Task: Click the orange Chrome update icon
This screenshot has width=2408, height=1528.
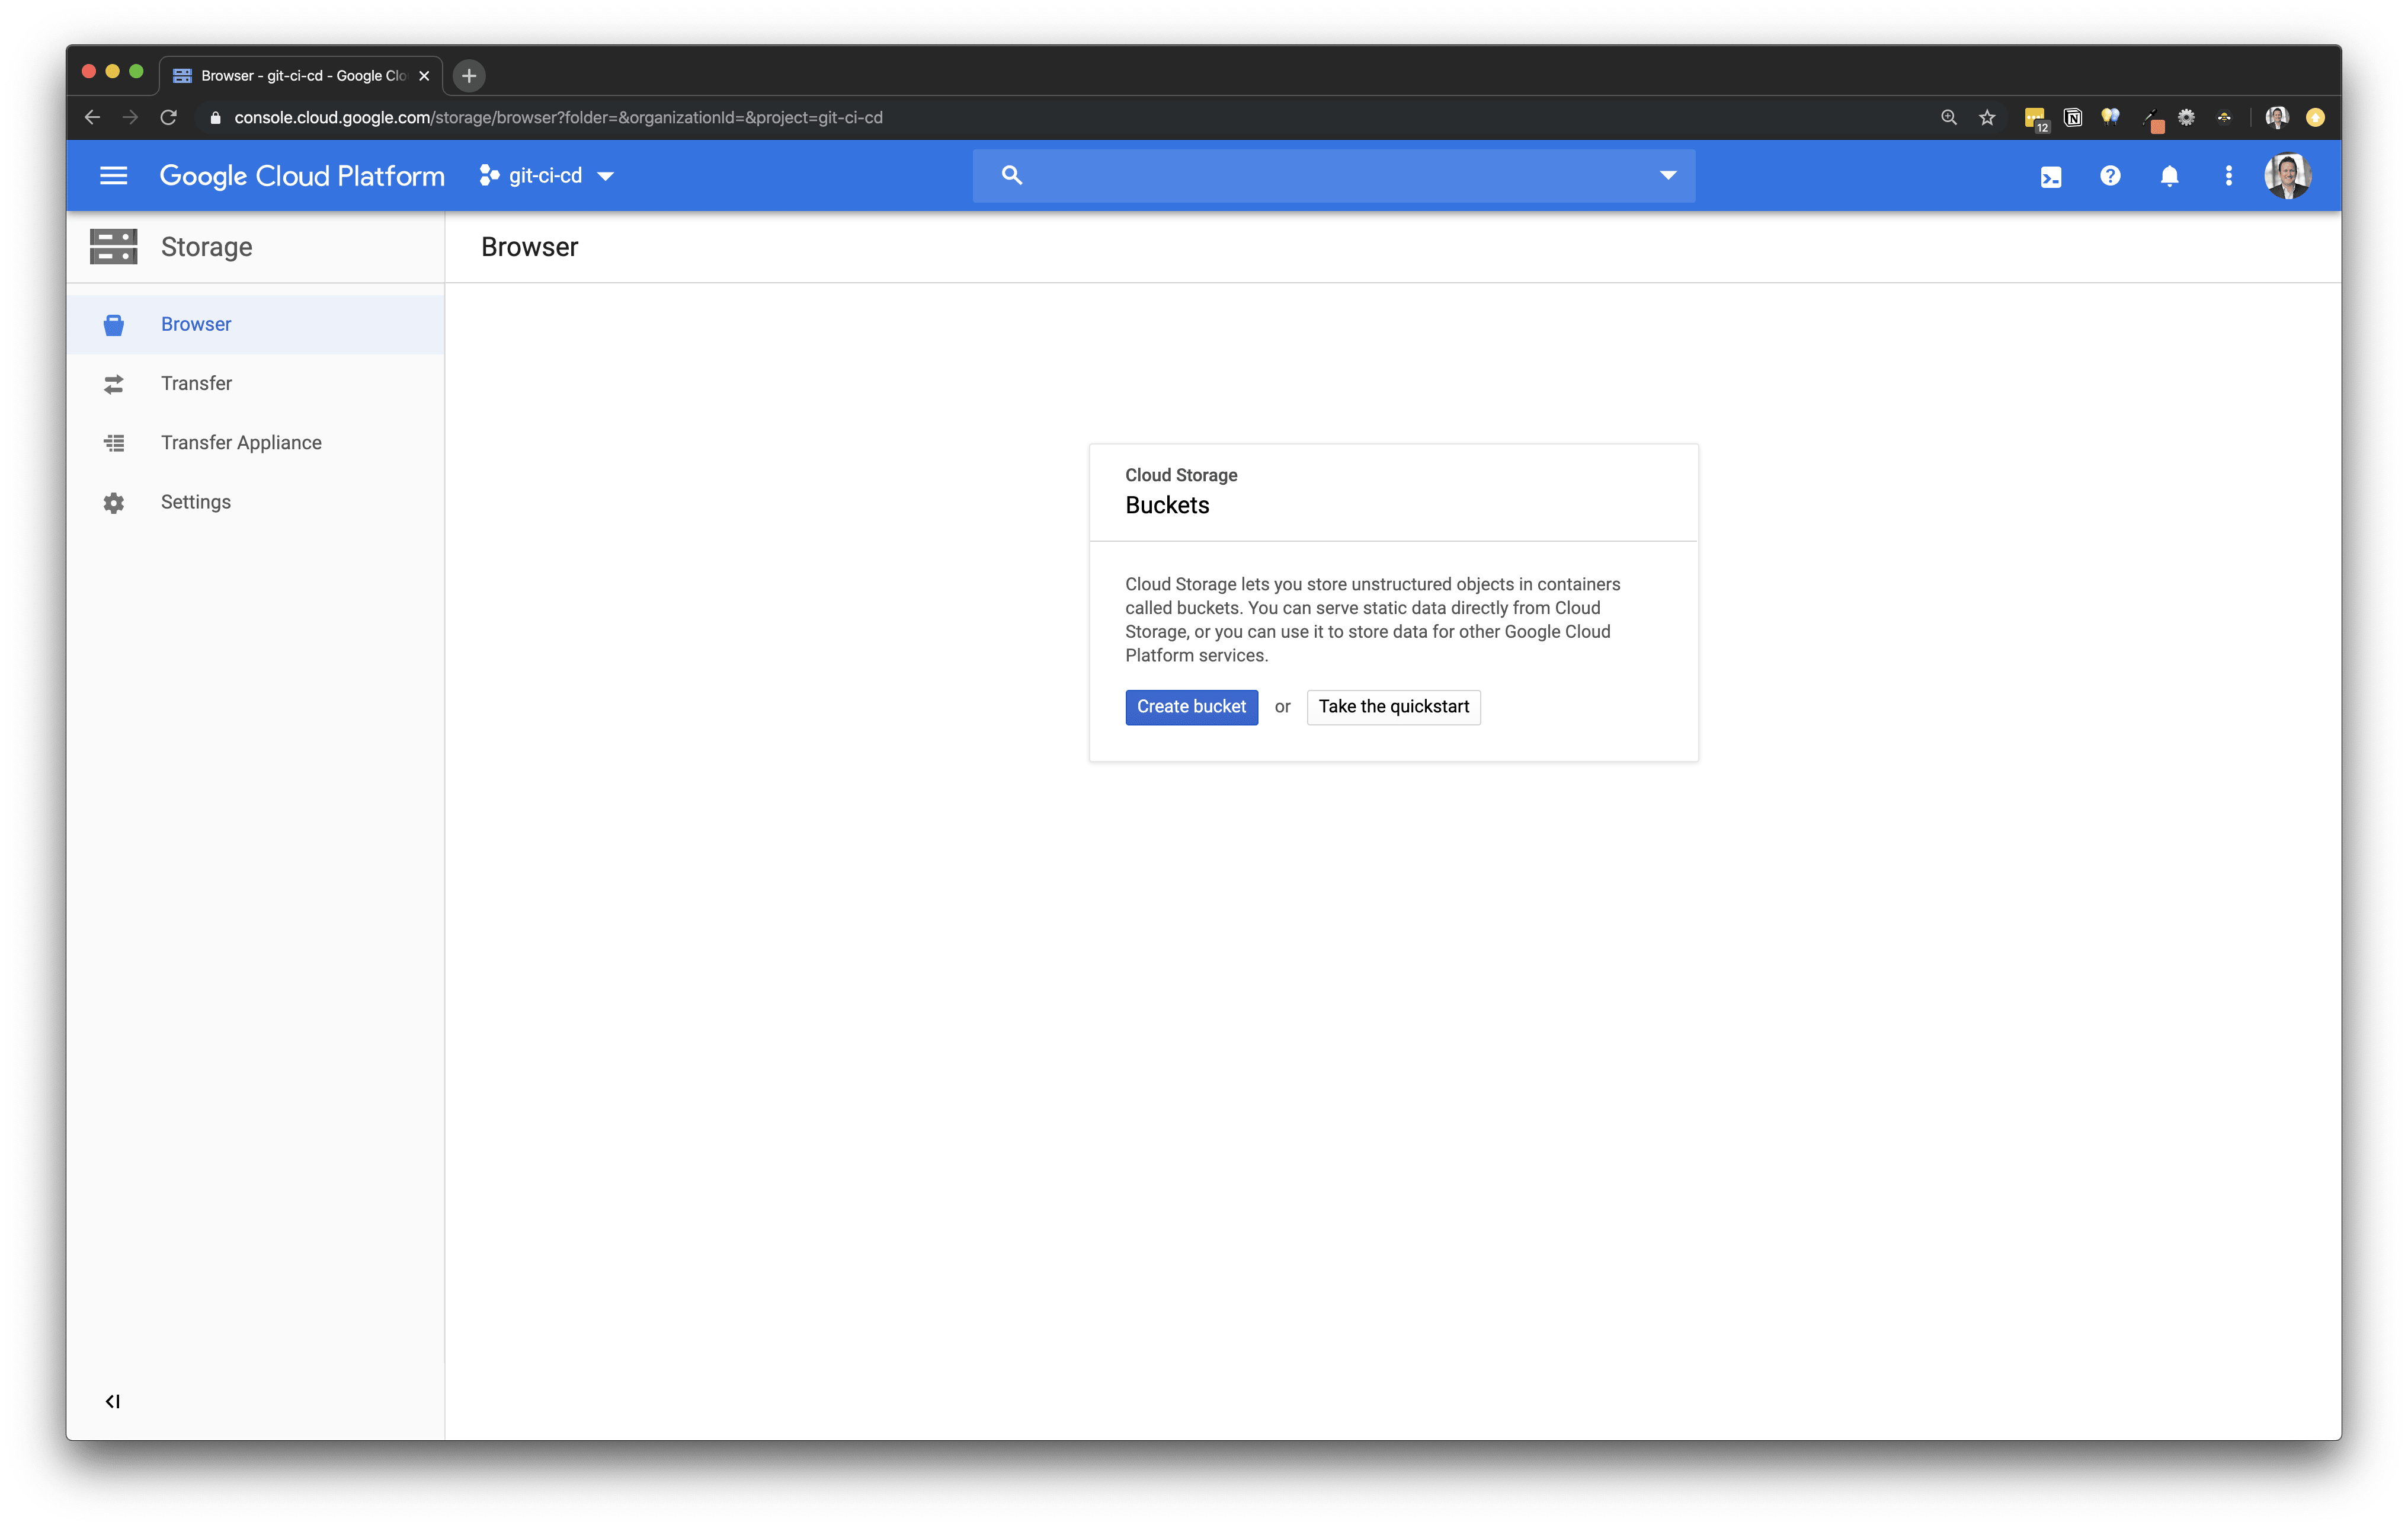Action: point(2315,117)
